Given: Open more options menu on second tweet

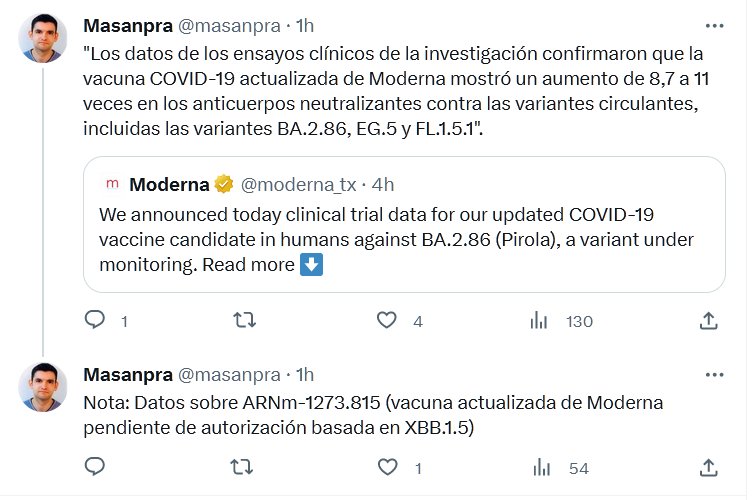Looking at the screenshot, I should 714,374.
